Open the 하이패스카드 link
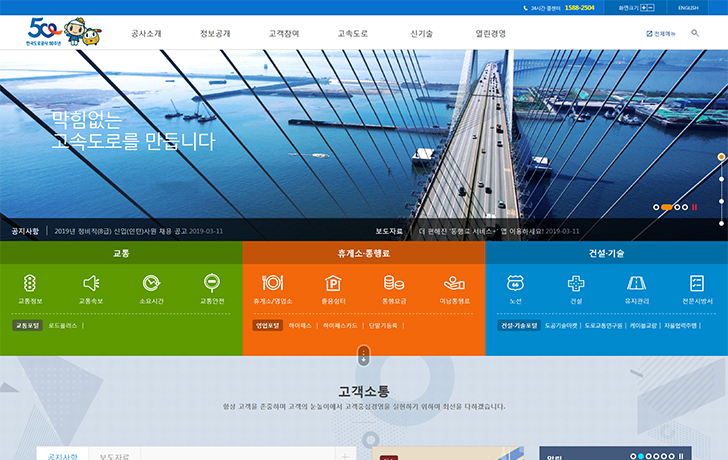The image size is (728, 460). (340, 326)
